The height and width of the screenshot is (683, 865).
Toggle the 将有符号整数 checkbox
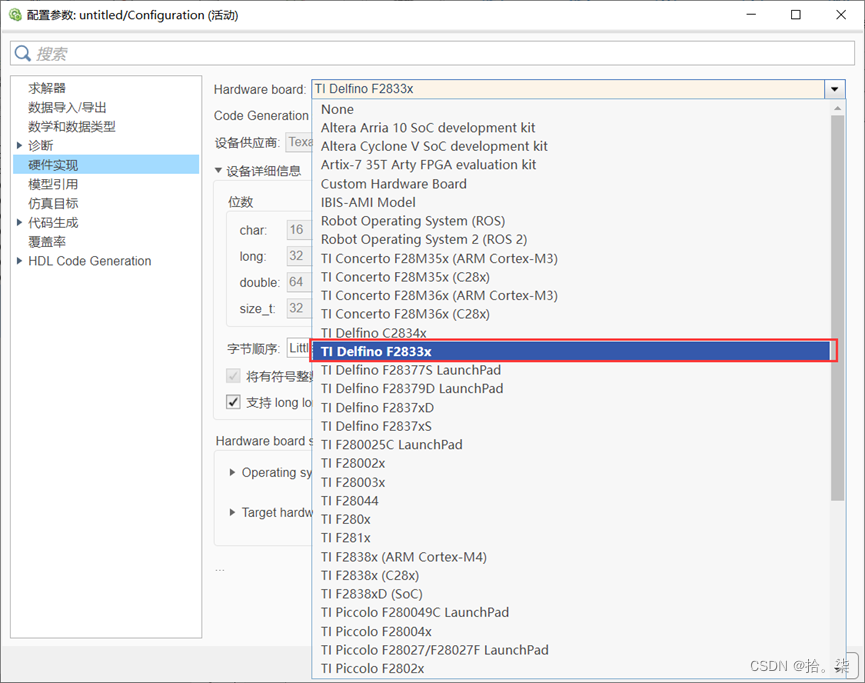(233, 376)
